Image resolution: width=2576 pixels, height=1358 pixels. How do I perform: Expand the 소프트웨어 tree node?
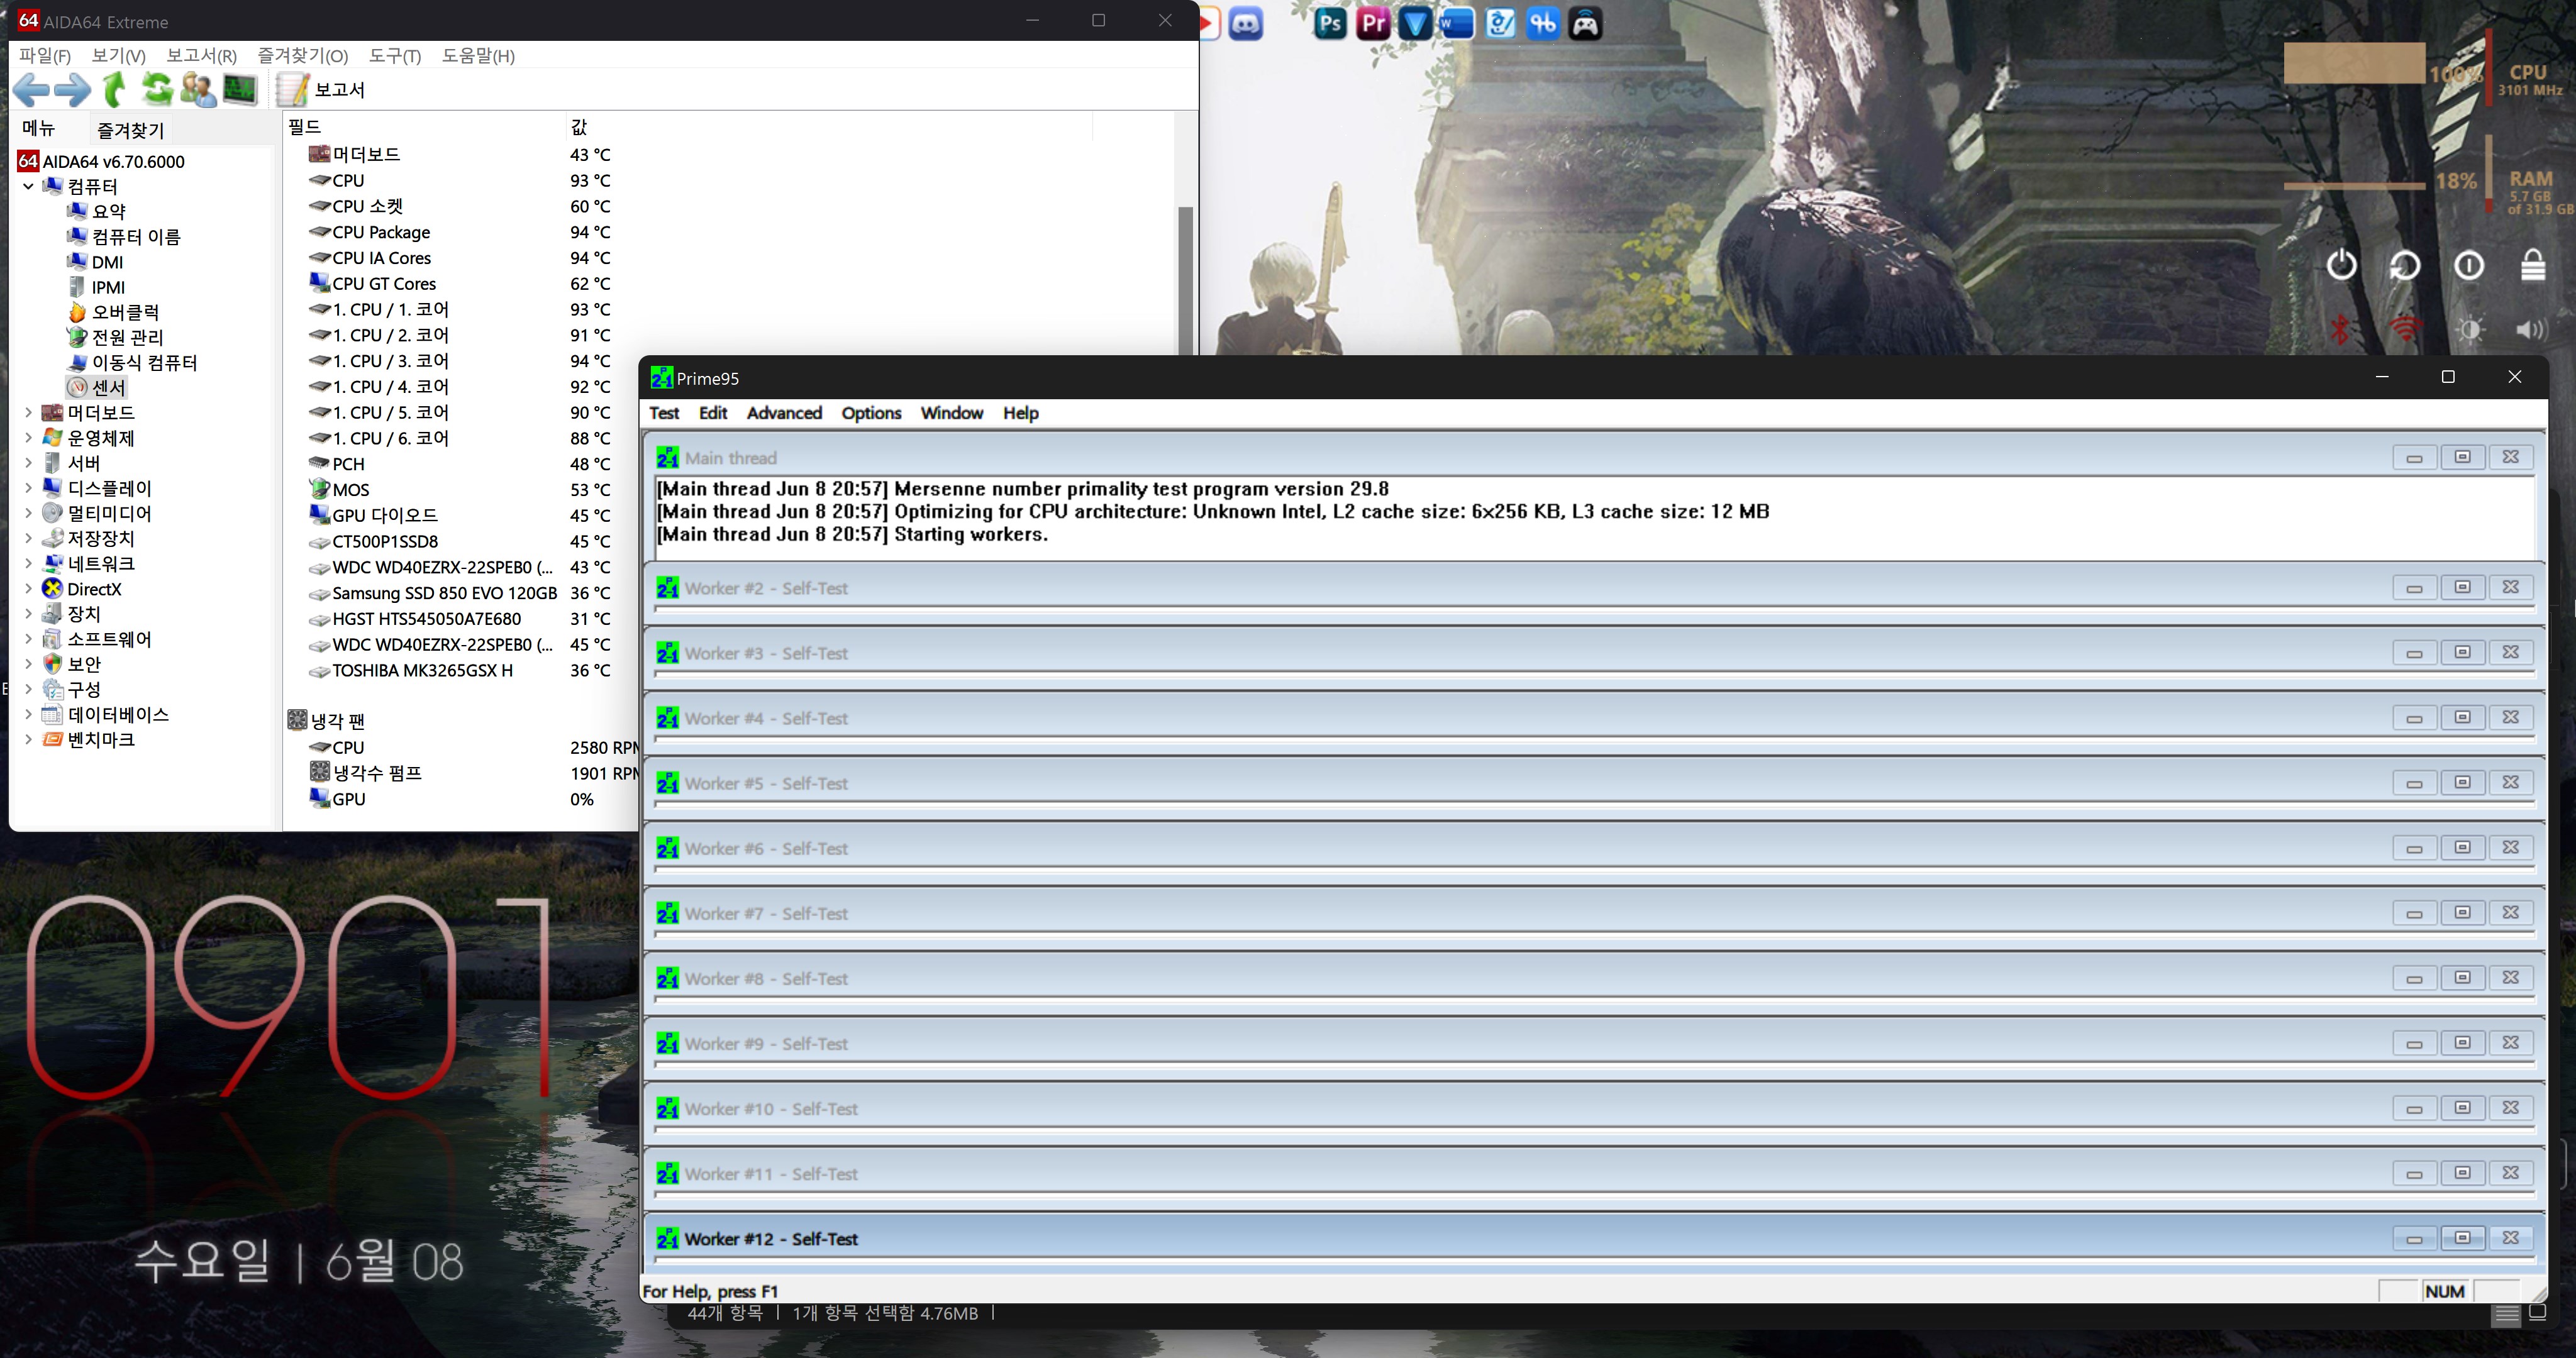coord(28,638)
